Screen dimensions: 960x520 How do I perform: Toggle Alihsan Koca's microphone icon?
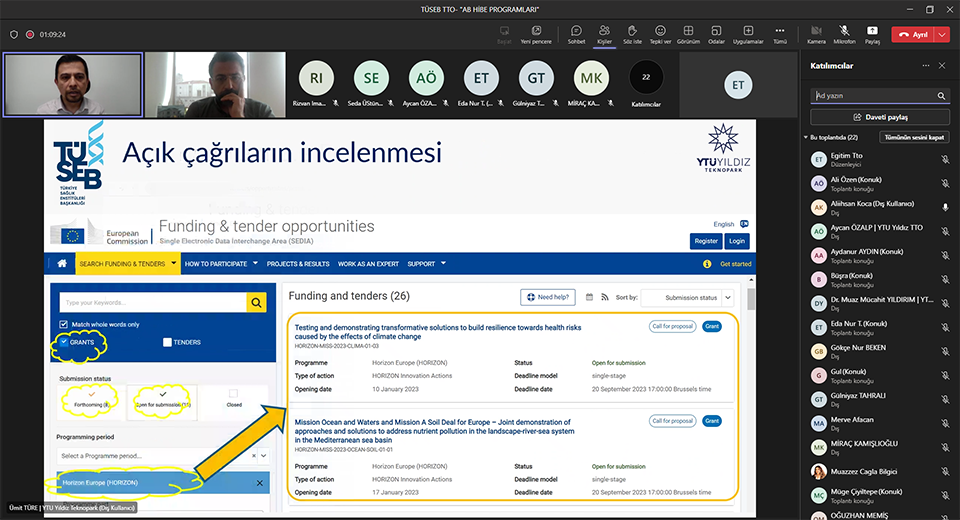point(945,207)
